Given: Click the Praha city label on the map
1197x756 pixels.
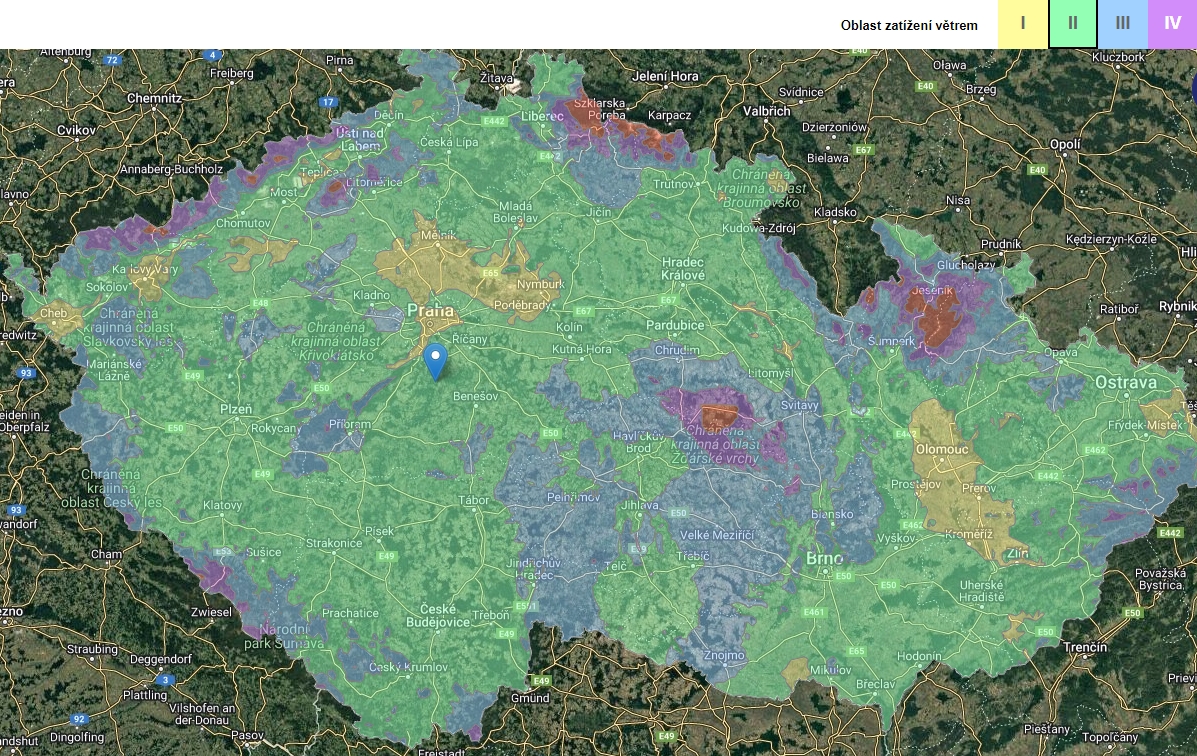Looking at the screenshot, I should click(x=431, y=312).
